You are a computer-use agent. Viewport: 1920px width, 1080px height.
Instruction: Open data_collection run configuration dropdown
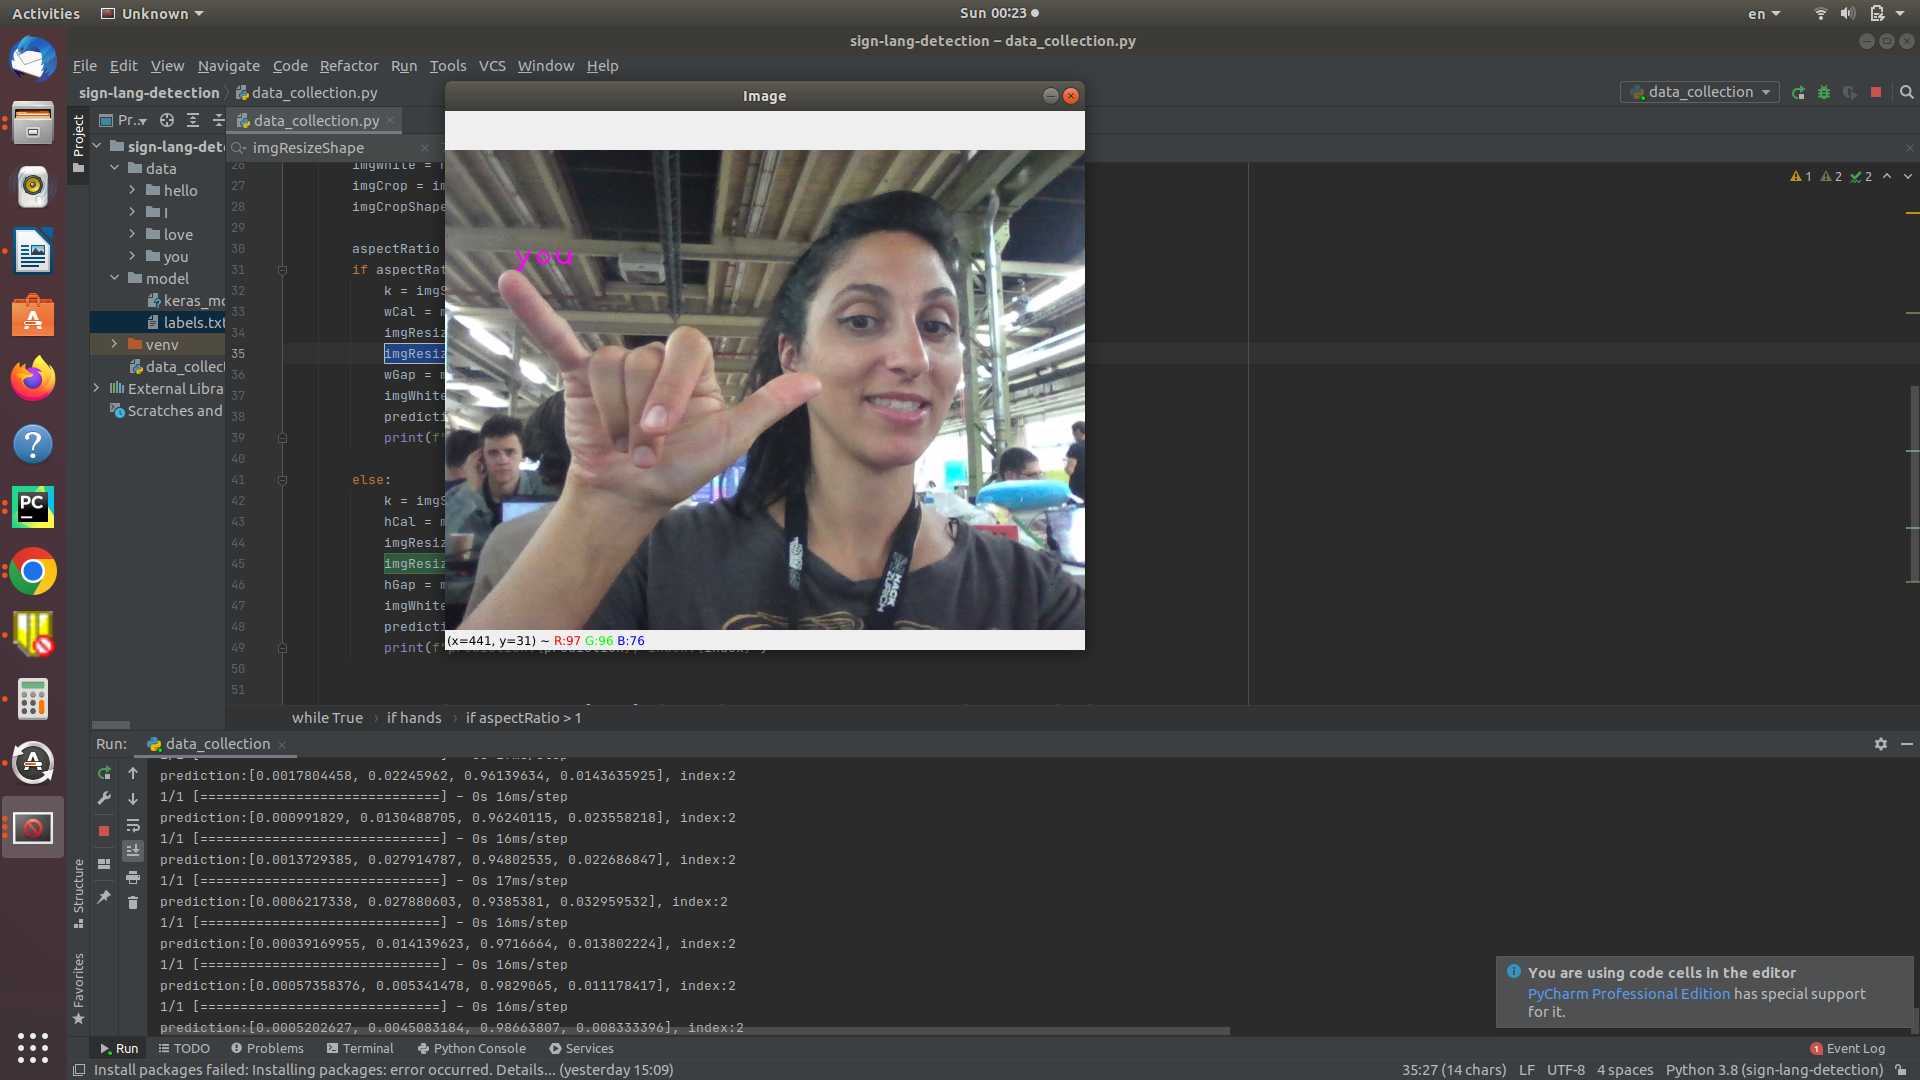tap(1700, 92)
